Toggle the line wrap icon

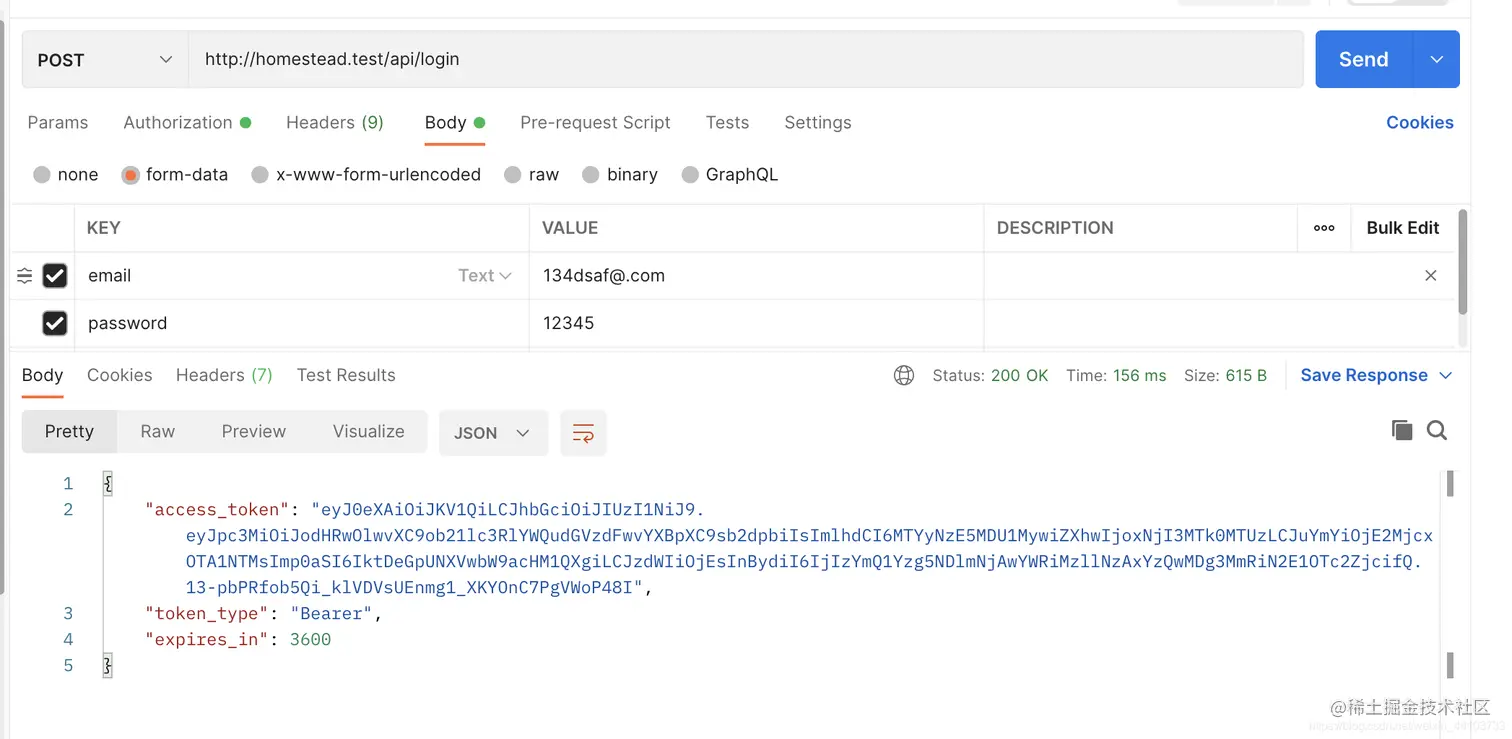583,433
